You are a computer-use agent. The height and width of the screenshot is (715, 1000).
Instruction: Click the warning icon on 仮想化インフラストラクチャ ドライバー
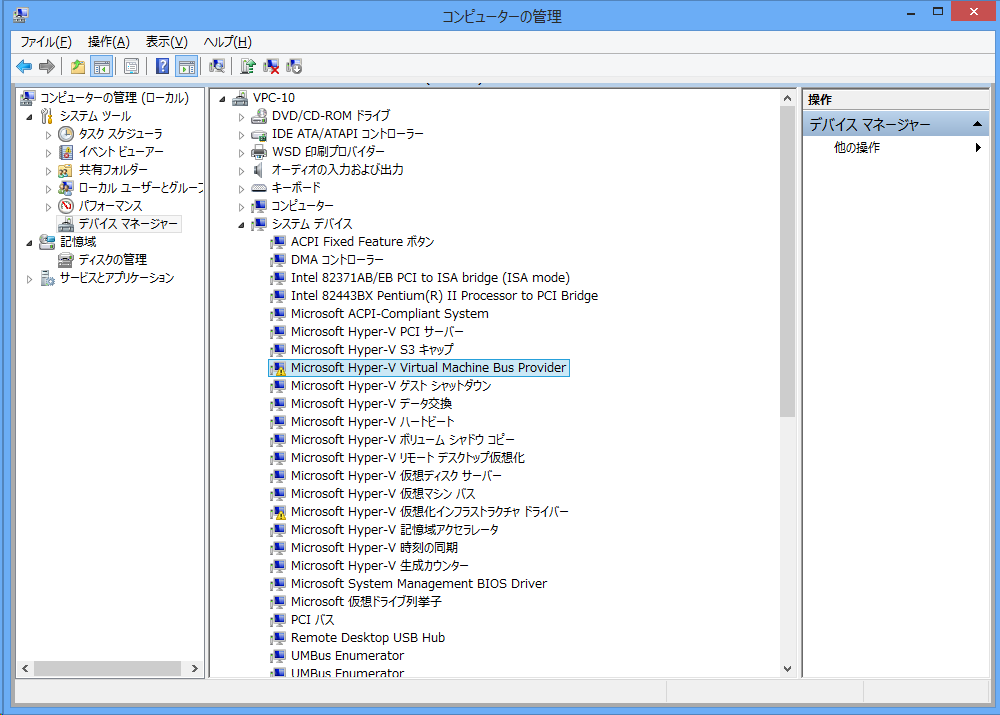278,512
